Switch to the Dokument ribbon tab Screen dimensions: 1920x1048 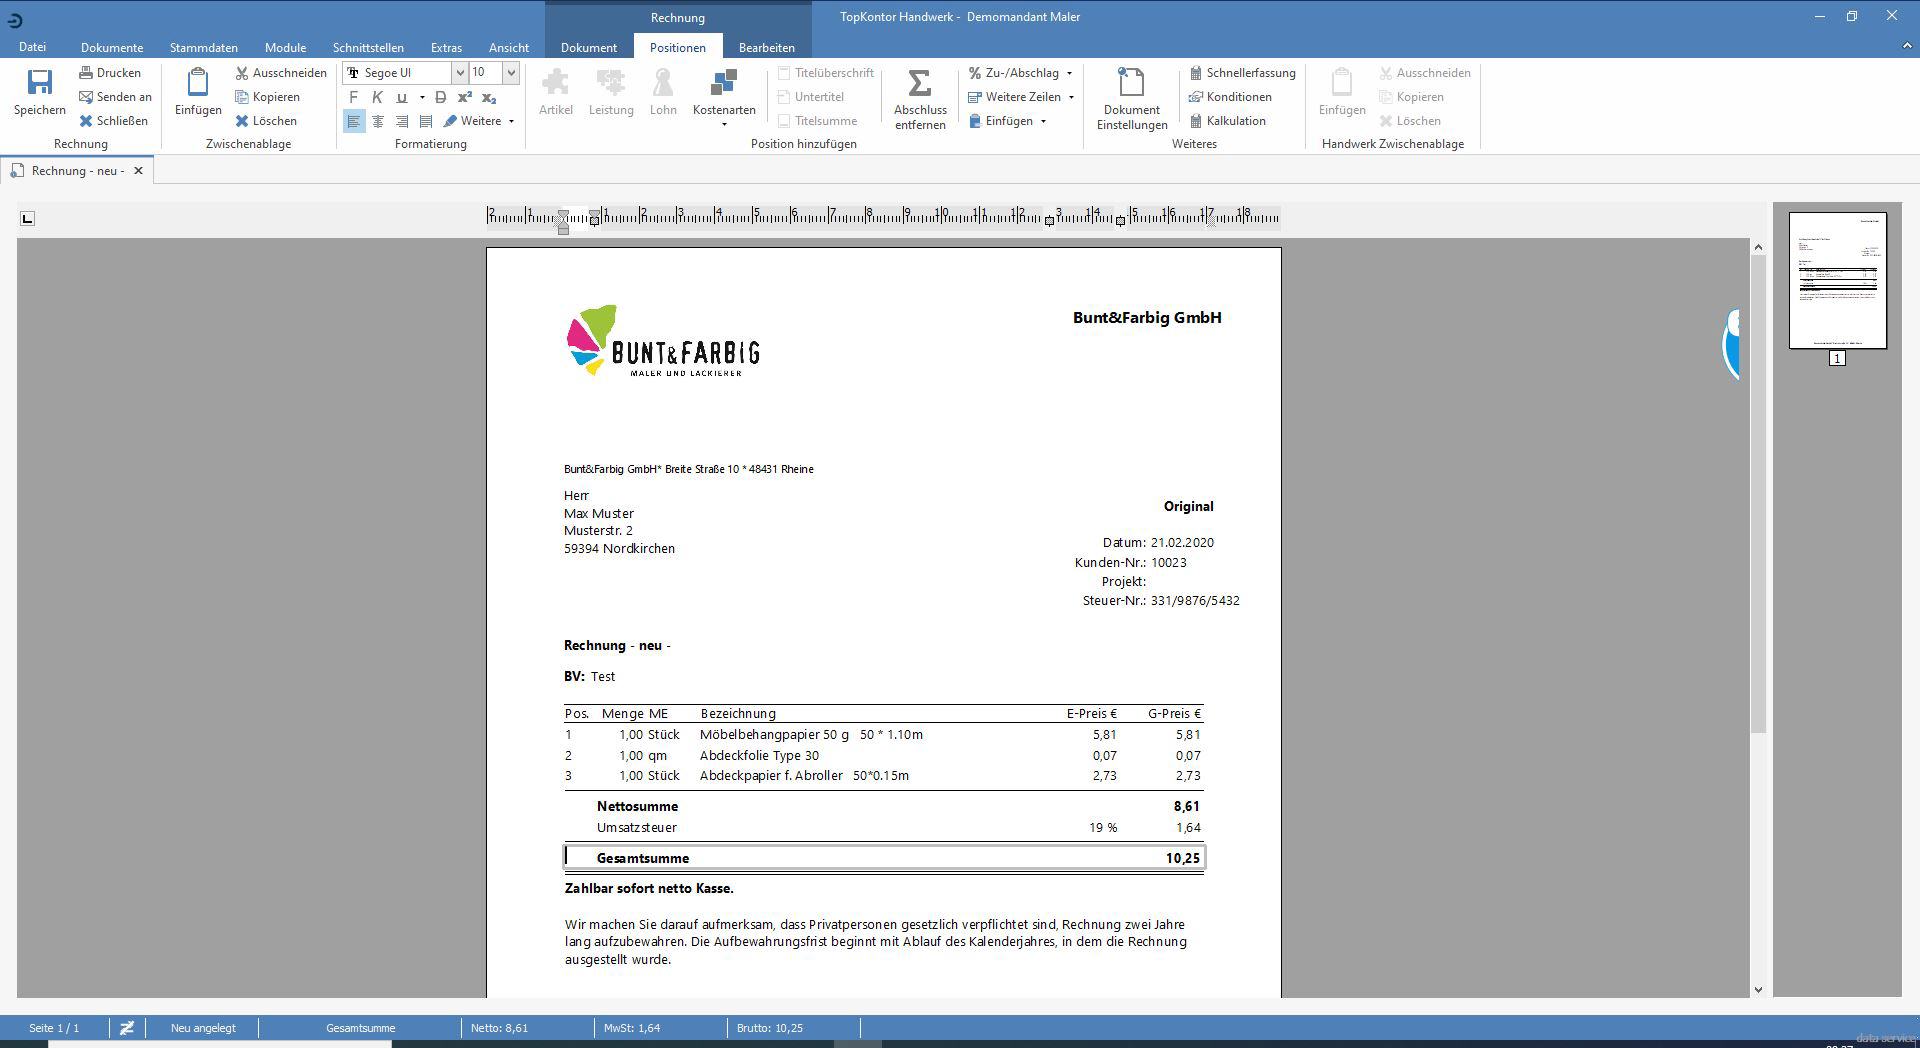[588, 47]
